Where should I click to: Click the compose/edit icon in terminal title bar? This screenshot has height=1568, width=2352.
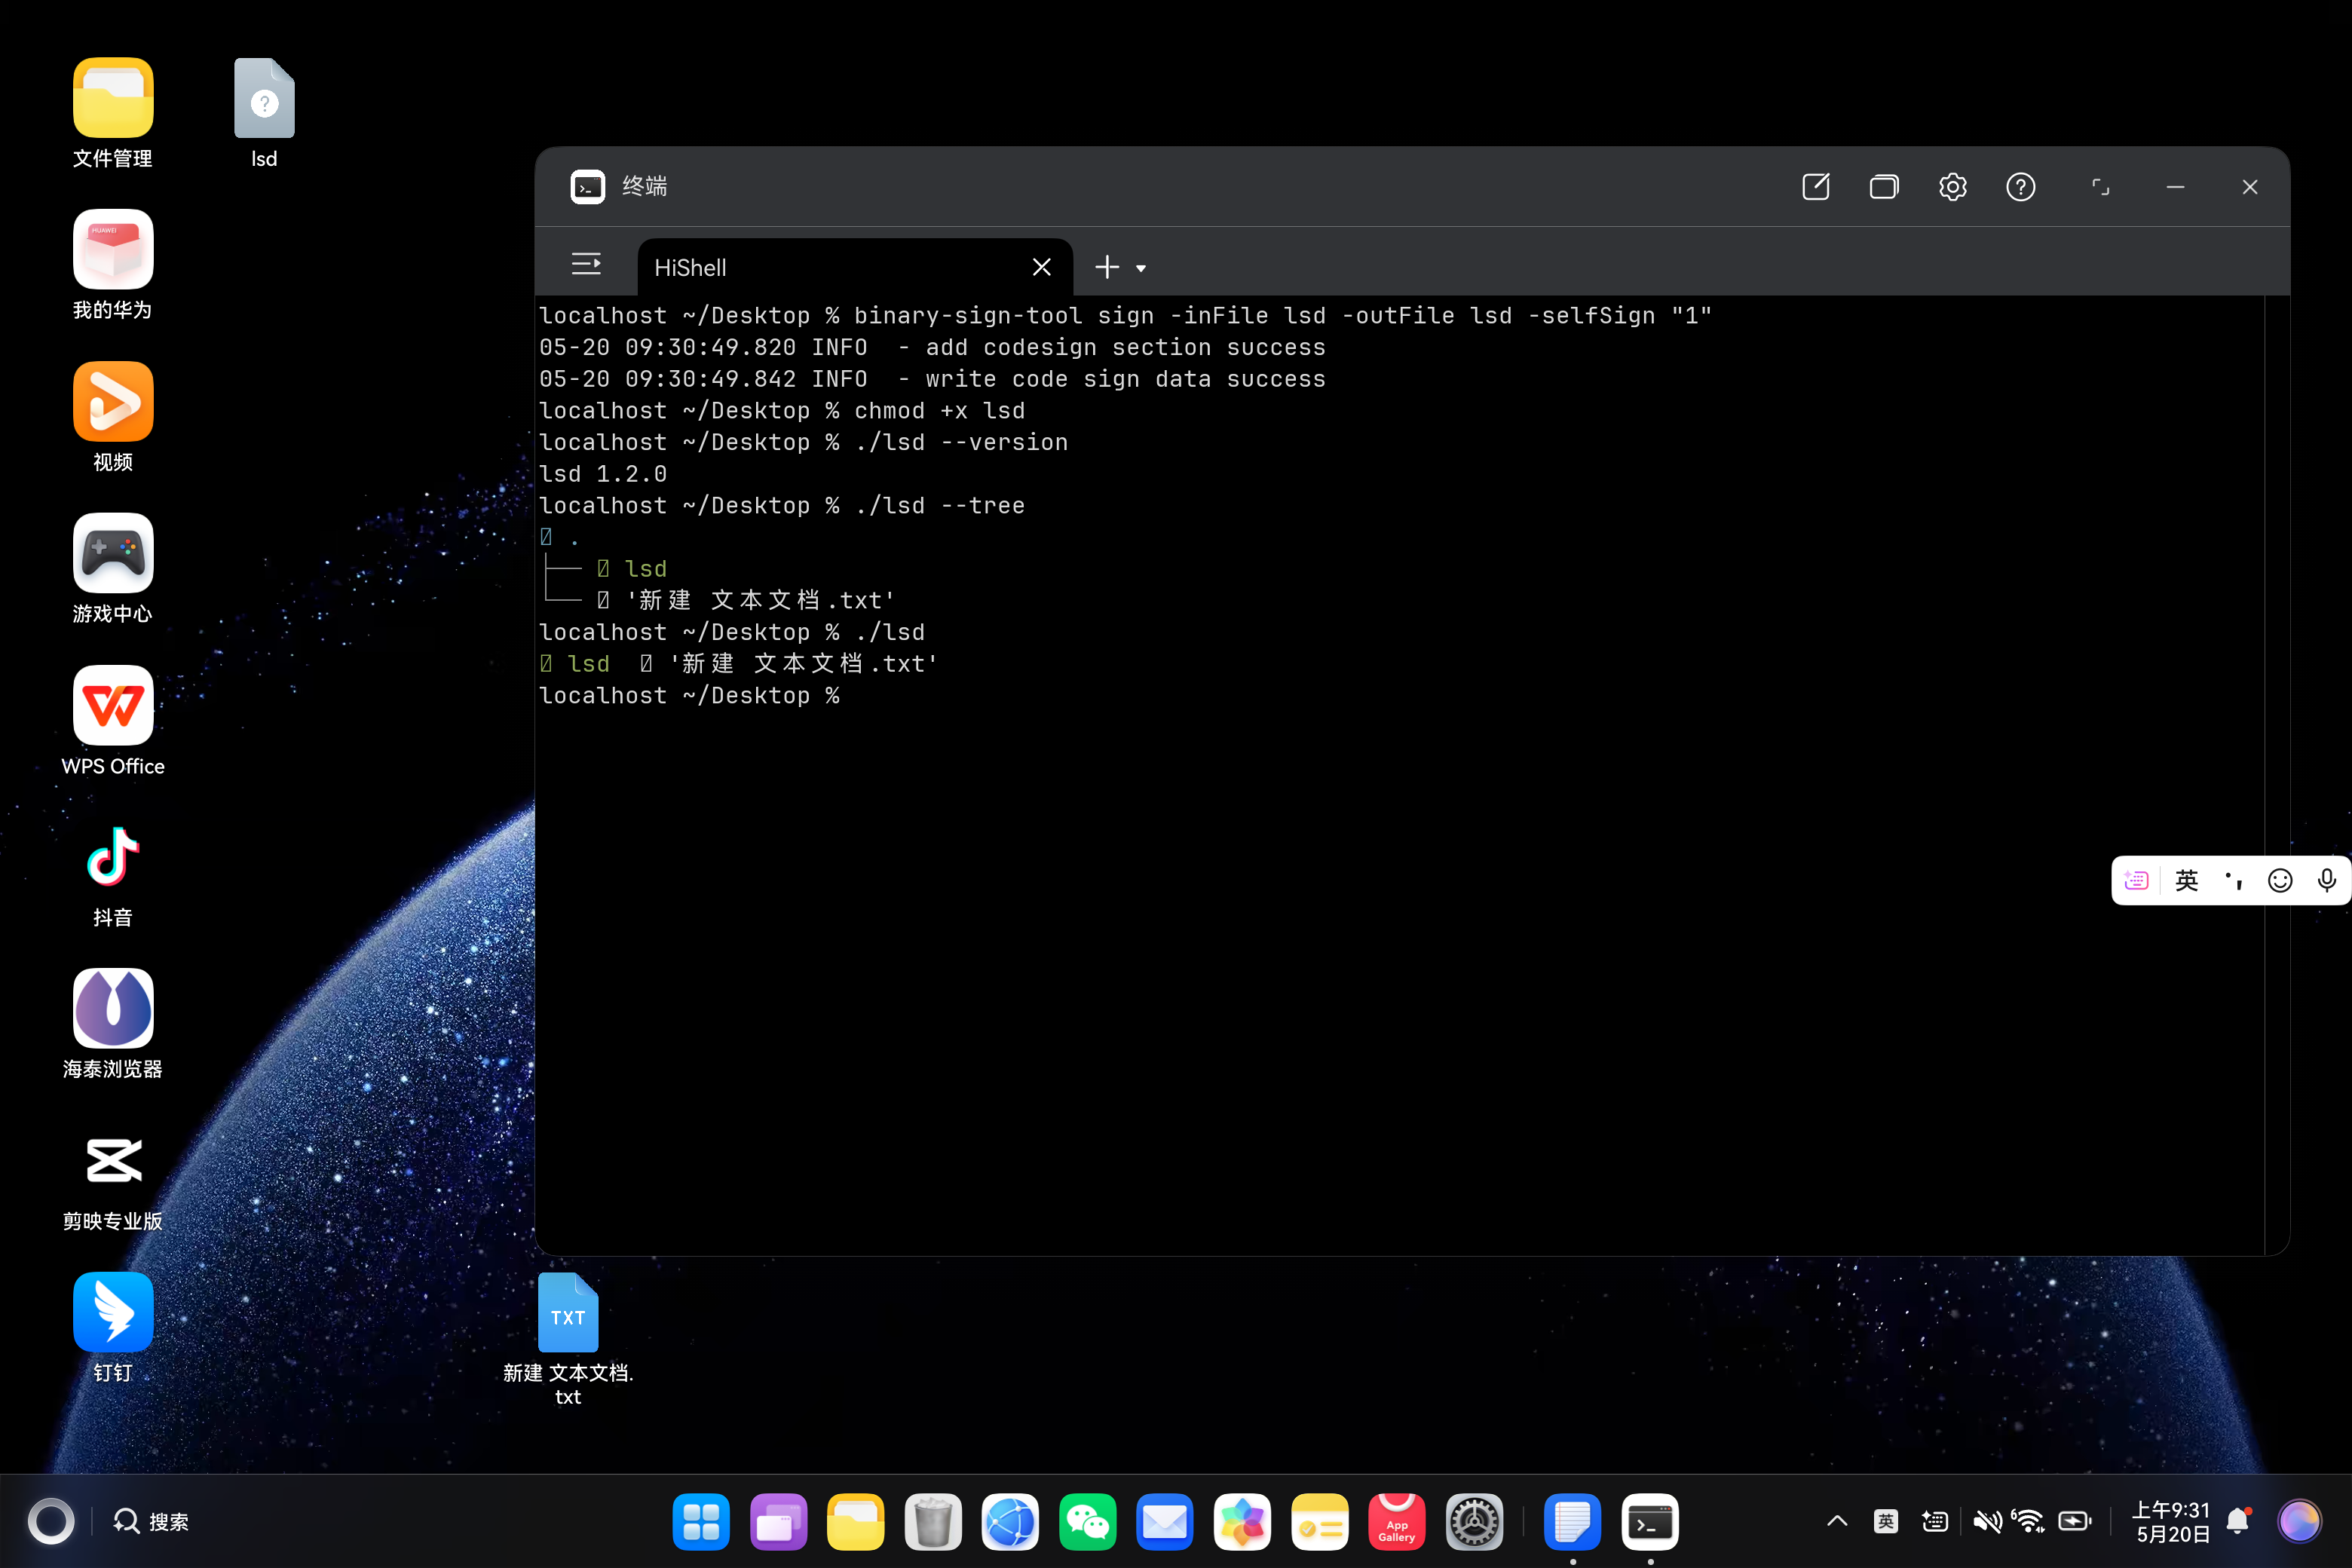(x=1815, y=187)
